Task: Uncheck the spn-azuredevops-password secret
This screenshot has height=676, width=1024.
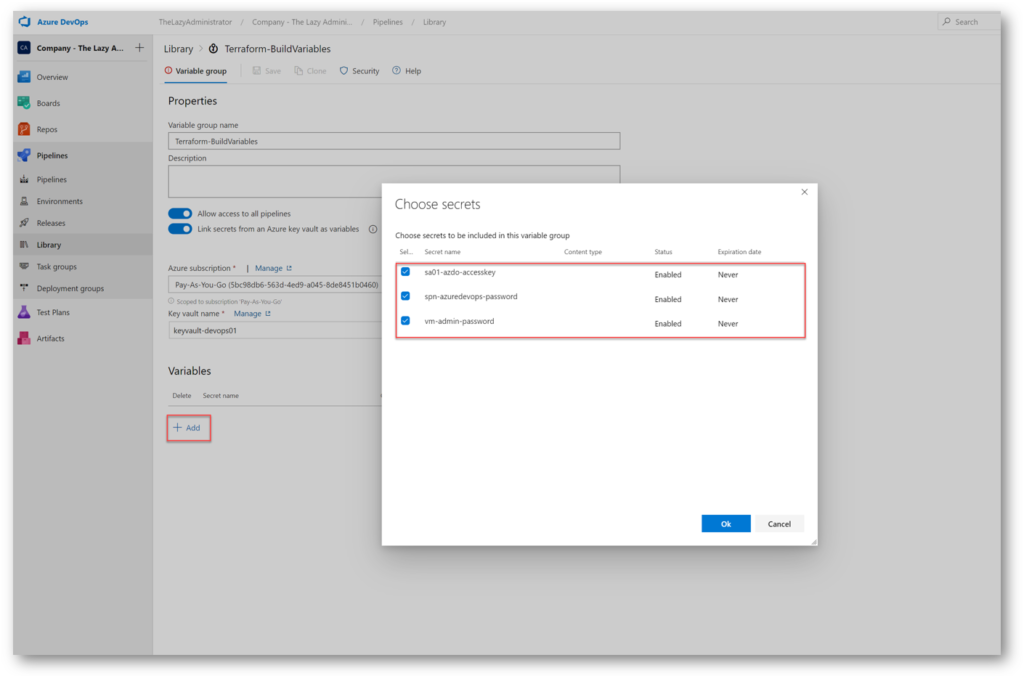Action: coord(406,297)
